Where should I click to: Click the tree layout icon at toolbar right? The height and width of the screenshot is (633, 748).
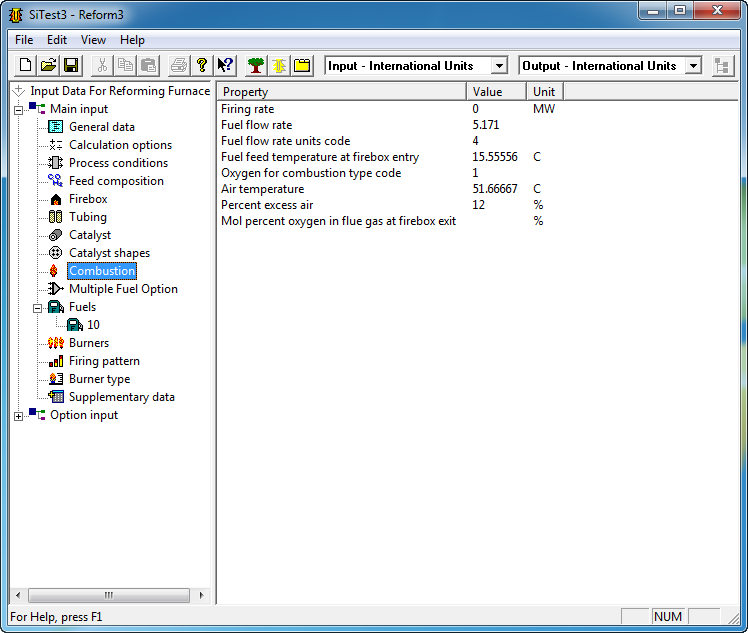[722, 66]
